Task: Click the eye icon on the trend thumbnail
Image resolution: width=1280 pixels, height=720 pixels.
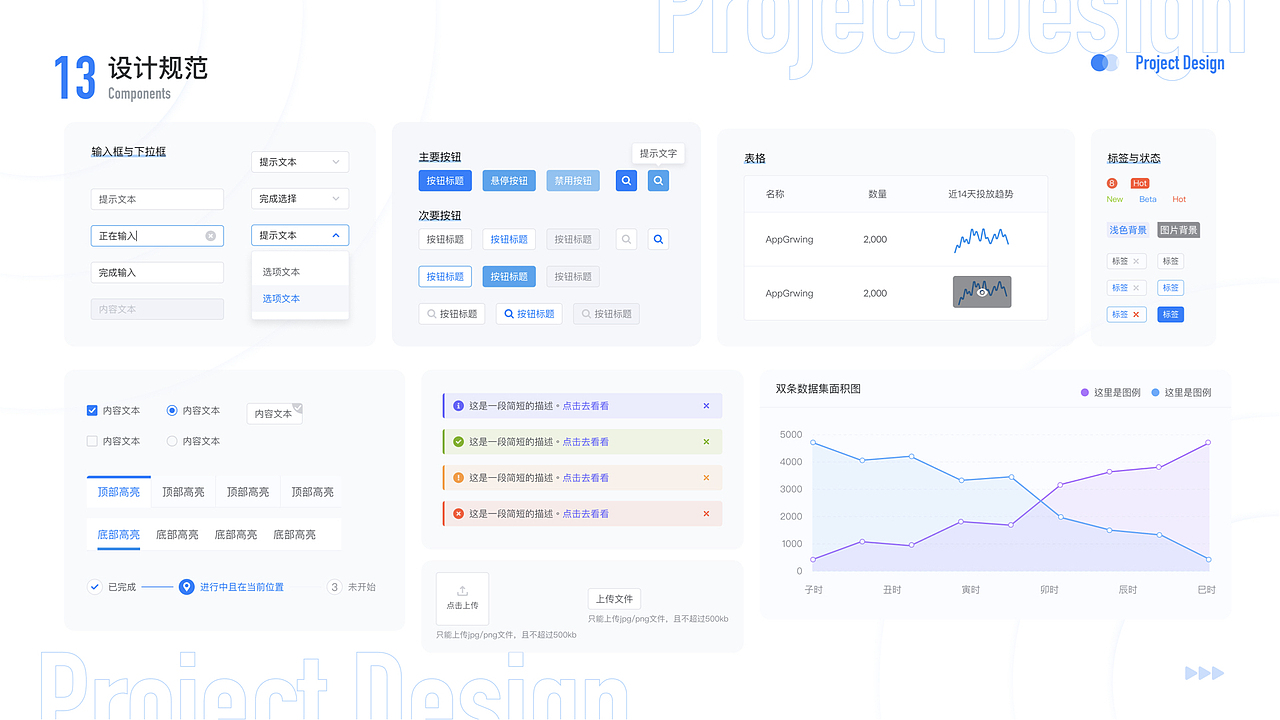Action: 982,292
